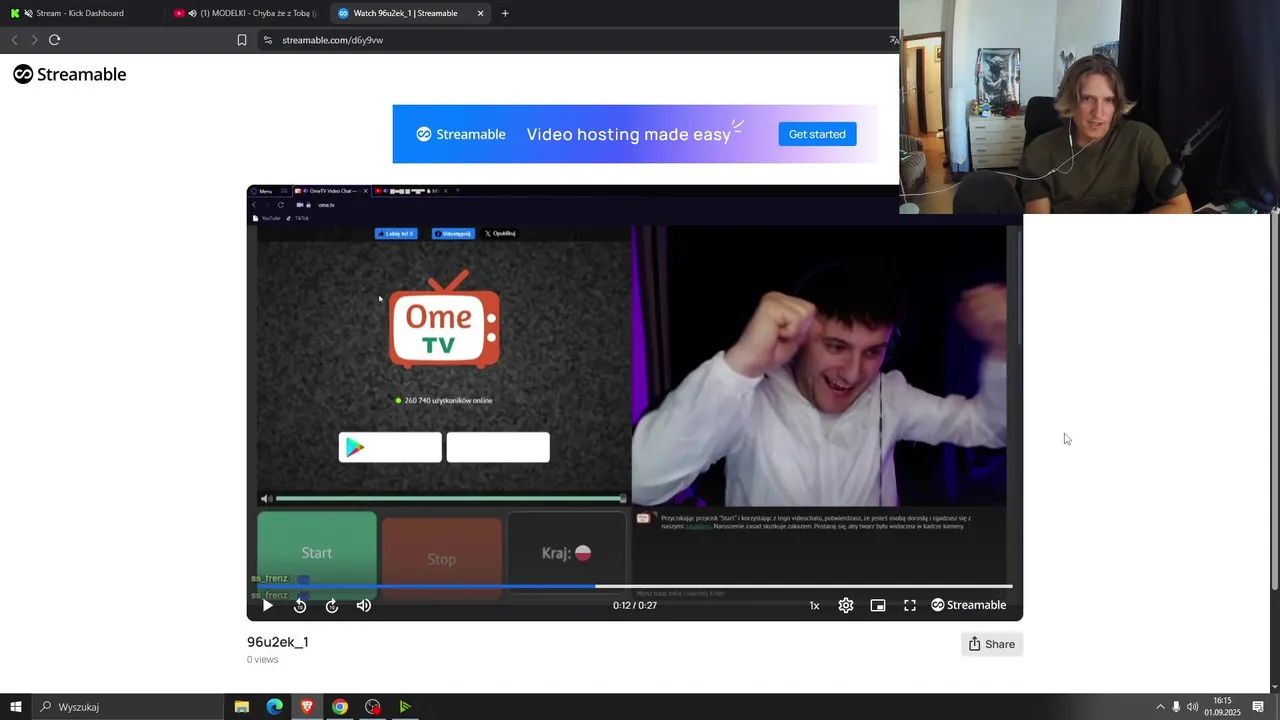The image size is (1280, 720).
Task: Click the page vertical scrollbar
Action: click(x=1274, y=400)
